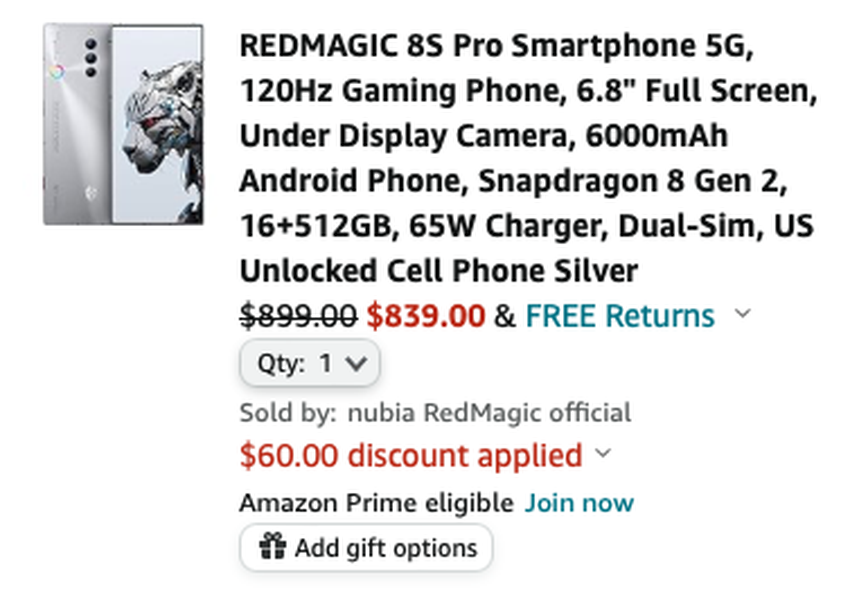Click seller name nubia RedMagic official
The height and width of the screenshot is (595, 850).
point(489,412)
